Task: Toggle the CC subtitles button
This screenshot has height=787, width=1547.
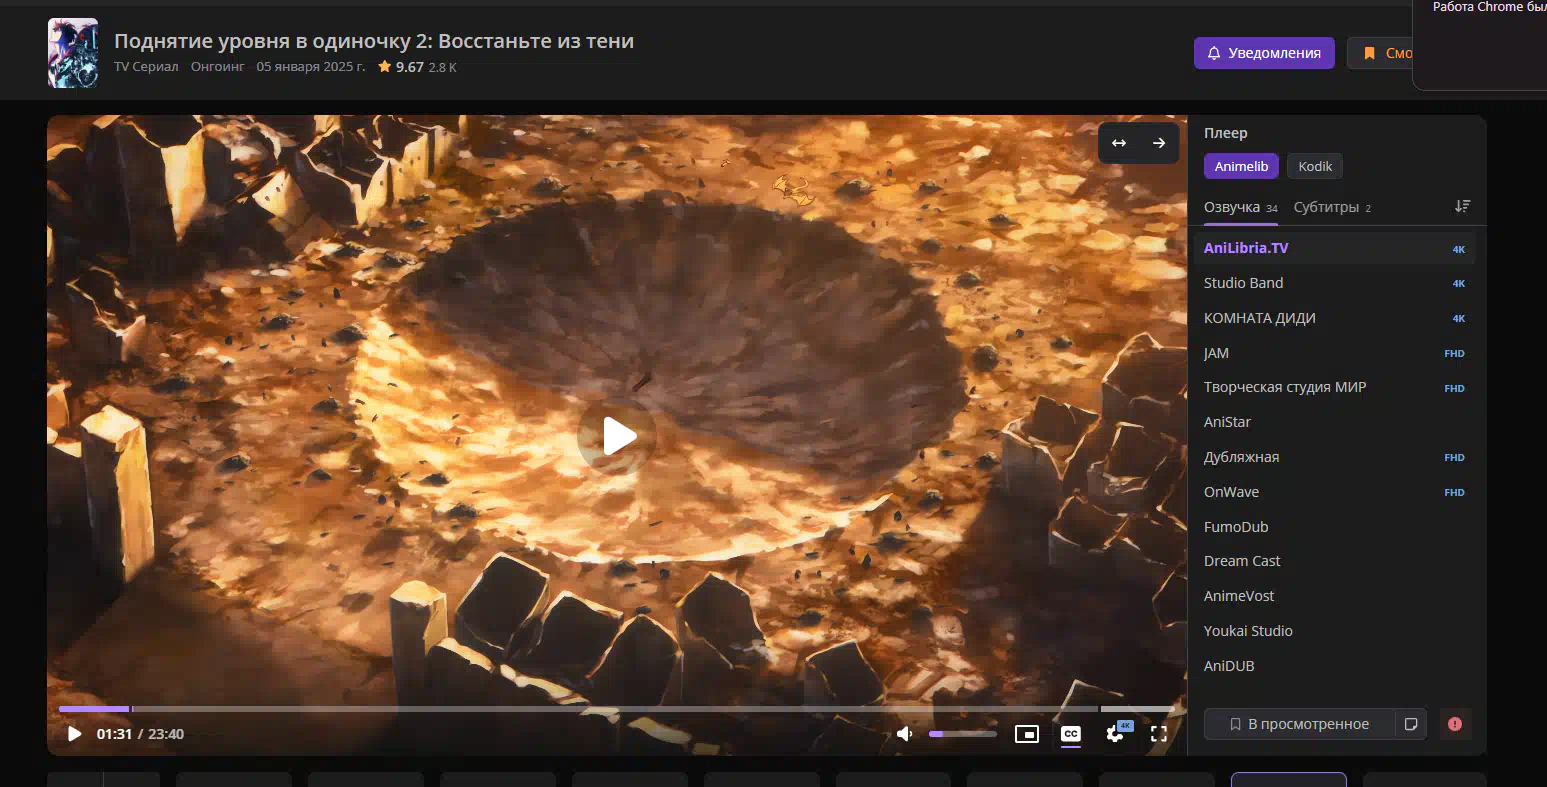Action: pyautogui.click(x=1071, y=734)
